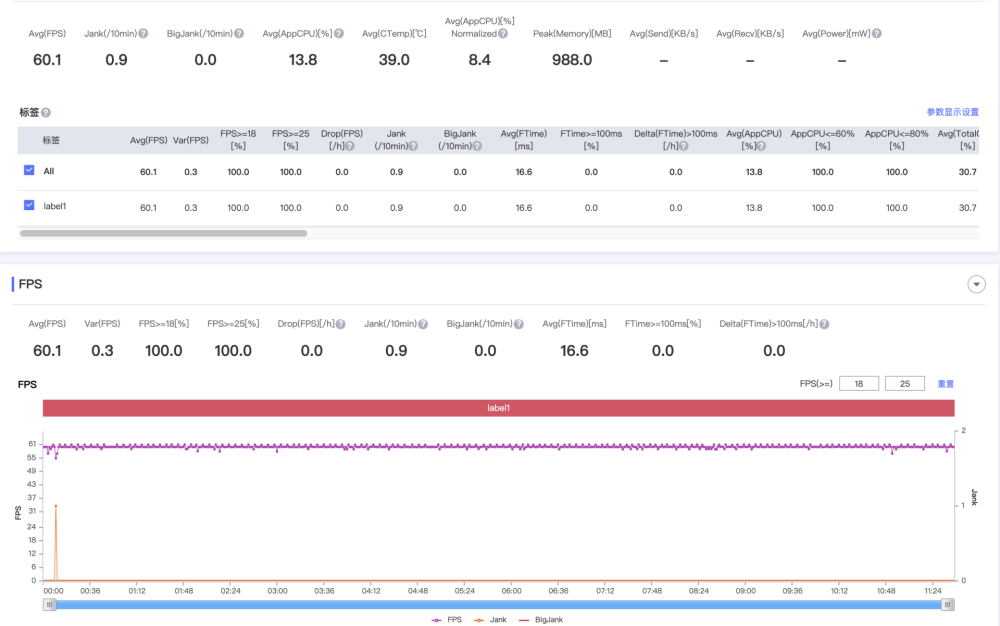
Task: Click help icon beside the 标签 heading
Action: tap(46, 113)
